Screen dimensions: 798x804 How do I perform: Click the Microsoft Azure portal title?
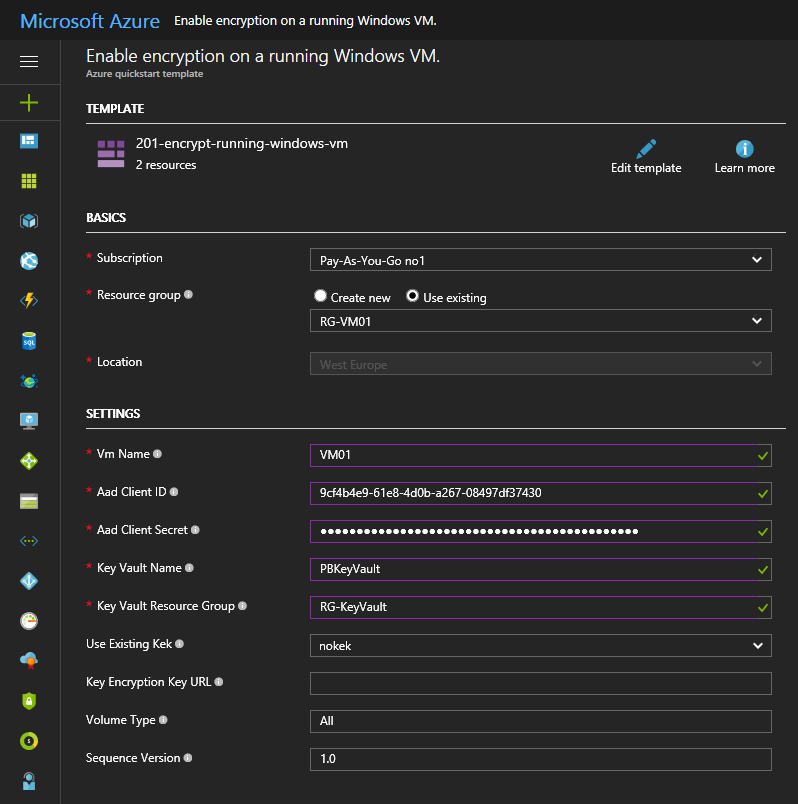pyautogui.click(x=88, y=20)
